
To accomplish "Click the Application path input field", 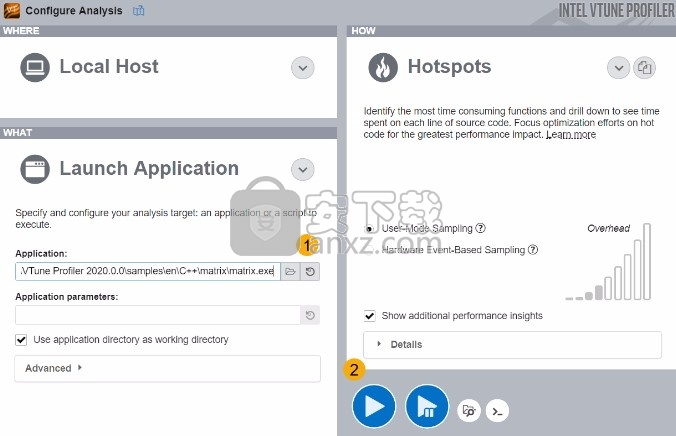I will [x=148, y=272].
